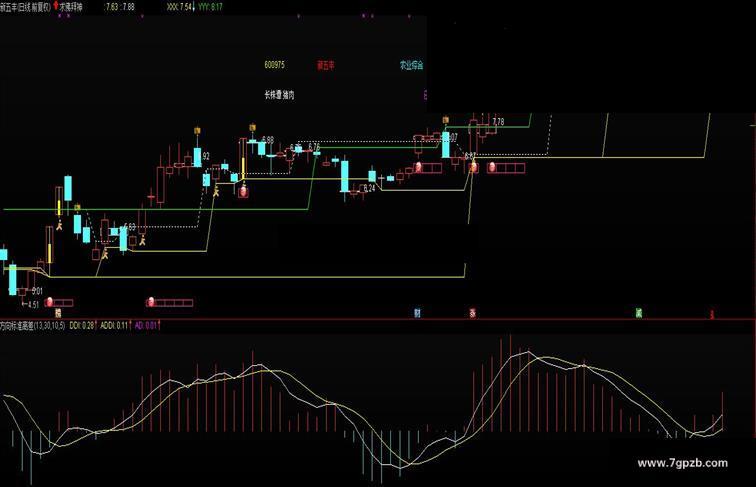The height and width of the screenshot is (487, 756).
Task: Open 方向标准离差 indicator parameters label
Action: 32,326
